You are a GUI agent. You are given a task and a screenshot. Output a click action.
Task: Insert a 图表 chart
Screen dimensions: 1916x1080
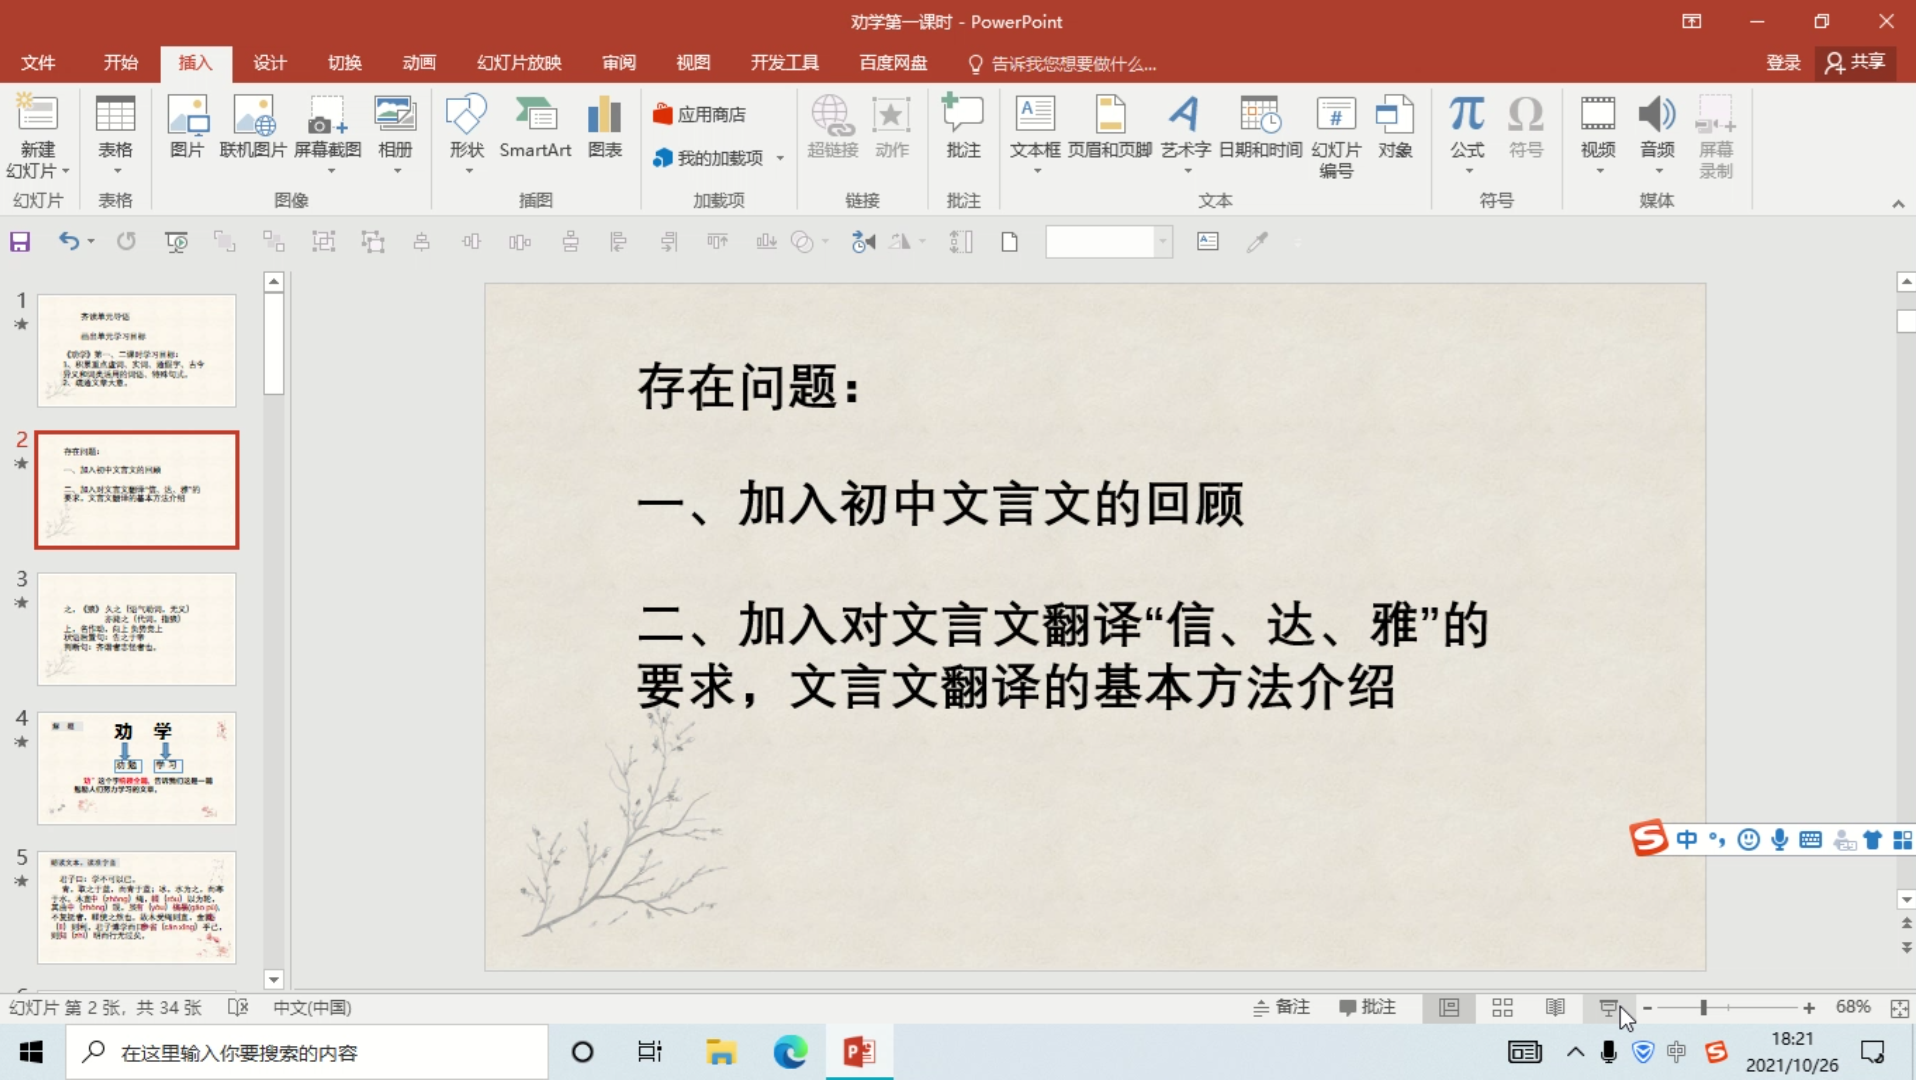tap(604, 130)
